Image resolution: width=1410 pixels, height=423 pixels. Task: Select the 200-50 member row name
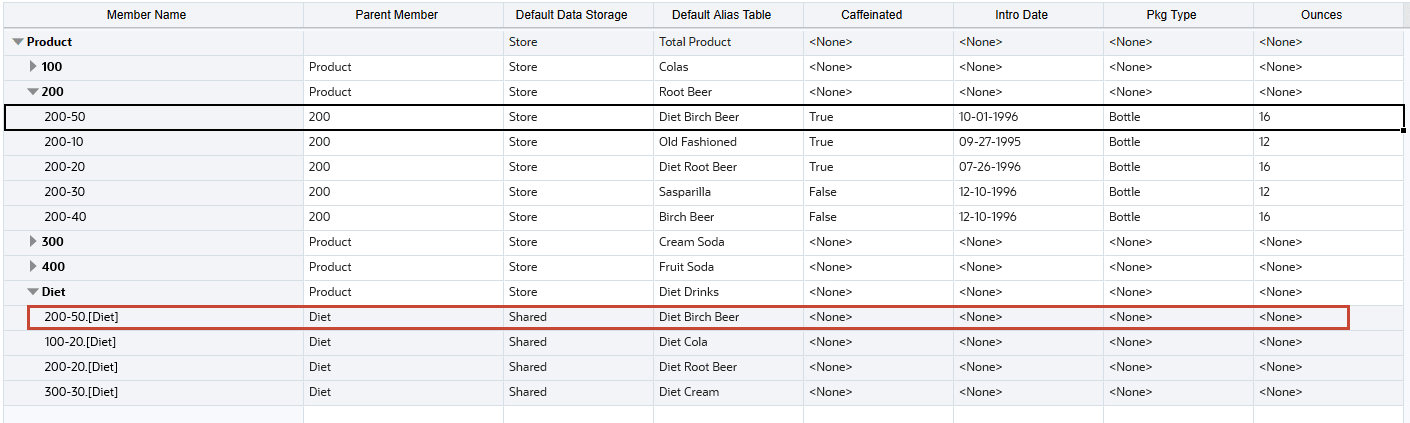coord(64,117)
